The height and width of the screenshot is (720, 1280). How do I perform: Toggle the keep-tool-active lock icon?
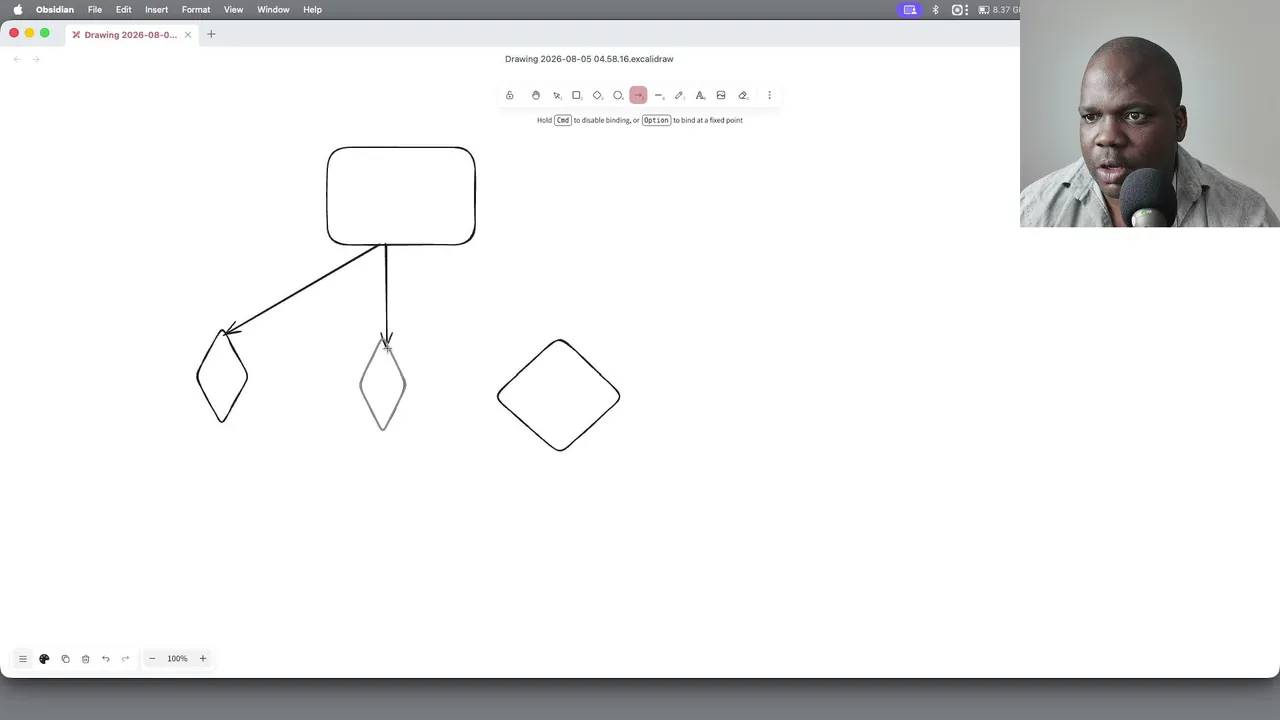(x=509, y=95)
